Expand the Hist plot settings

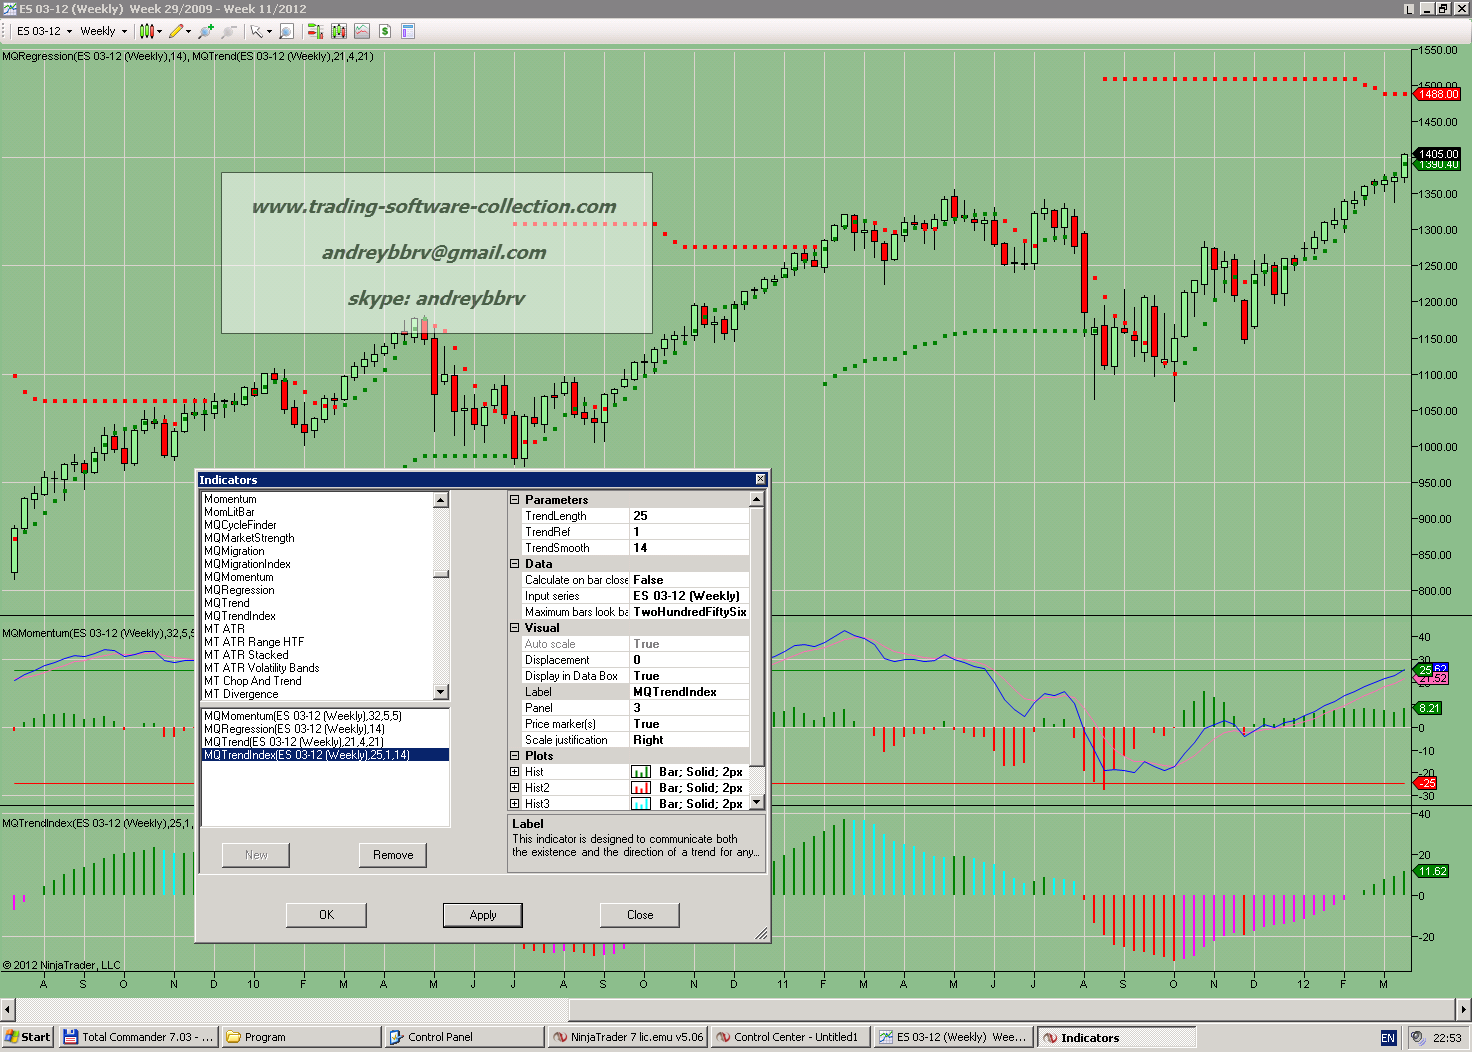(x=515, y=772)
